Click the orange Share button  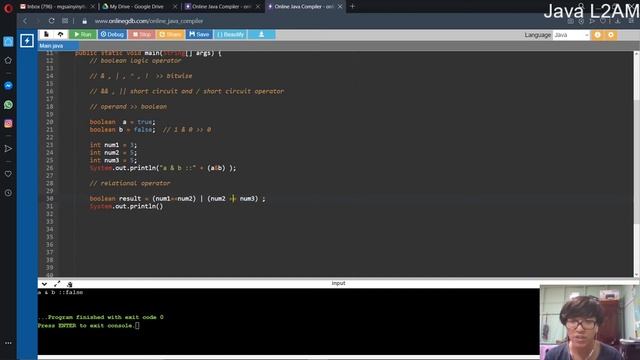point(170,35)
